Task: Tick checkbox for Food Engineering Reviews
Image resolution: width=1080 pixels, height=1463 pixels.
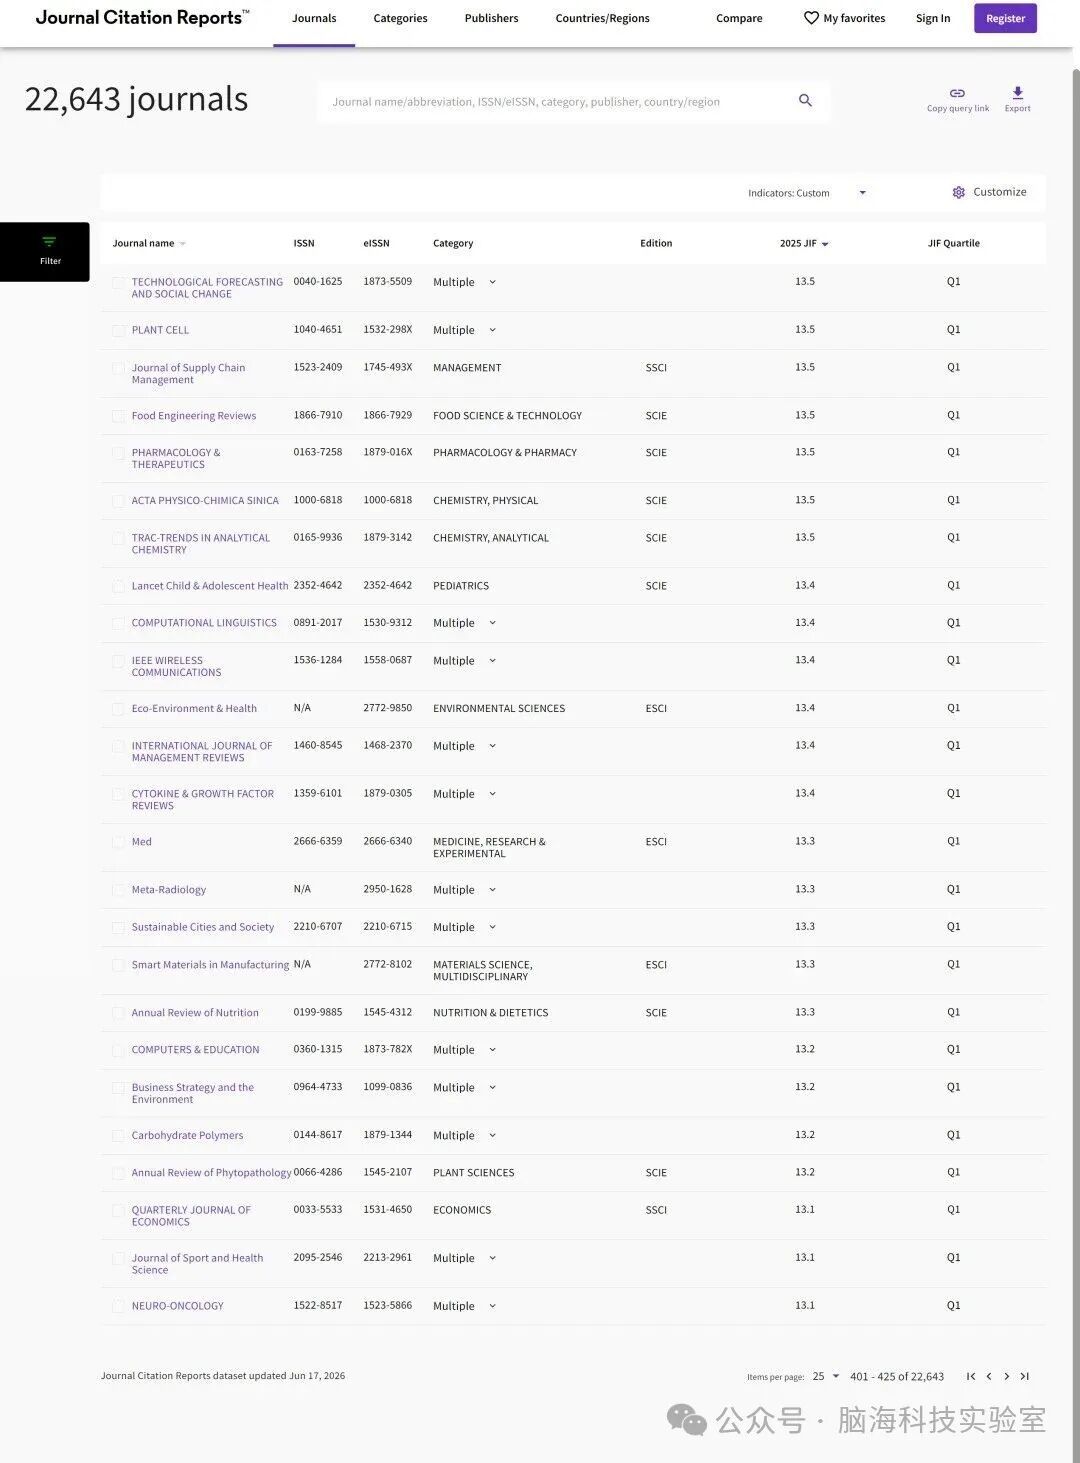Action: pos(118,417)
